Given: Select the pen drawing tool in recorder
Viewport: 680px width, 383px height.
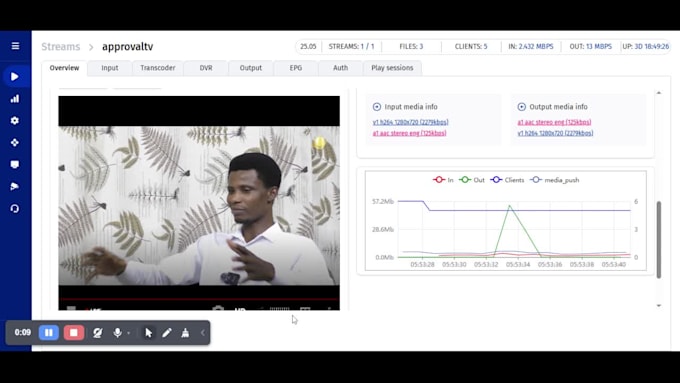Looking at the screenshot, I should (x=167, y=333).
